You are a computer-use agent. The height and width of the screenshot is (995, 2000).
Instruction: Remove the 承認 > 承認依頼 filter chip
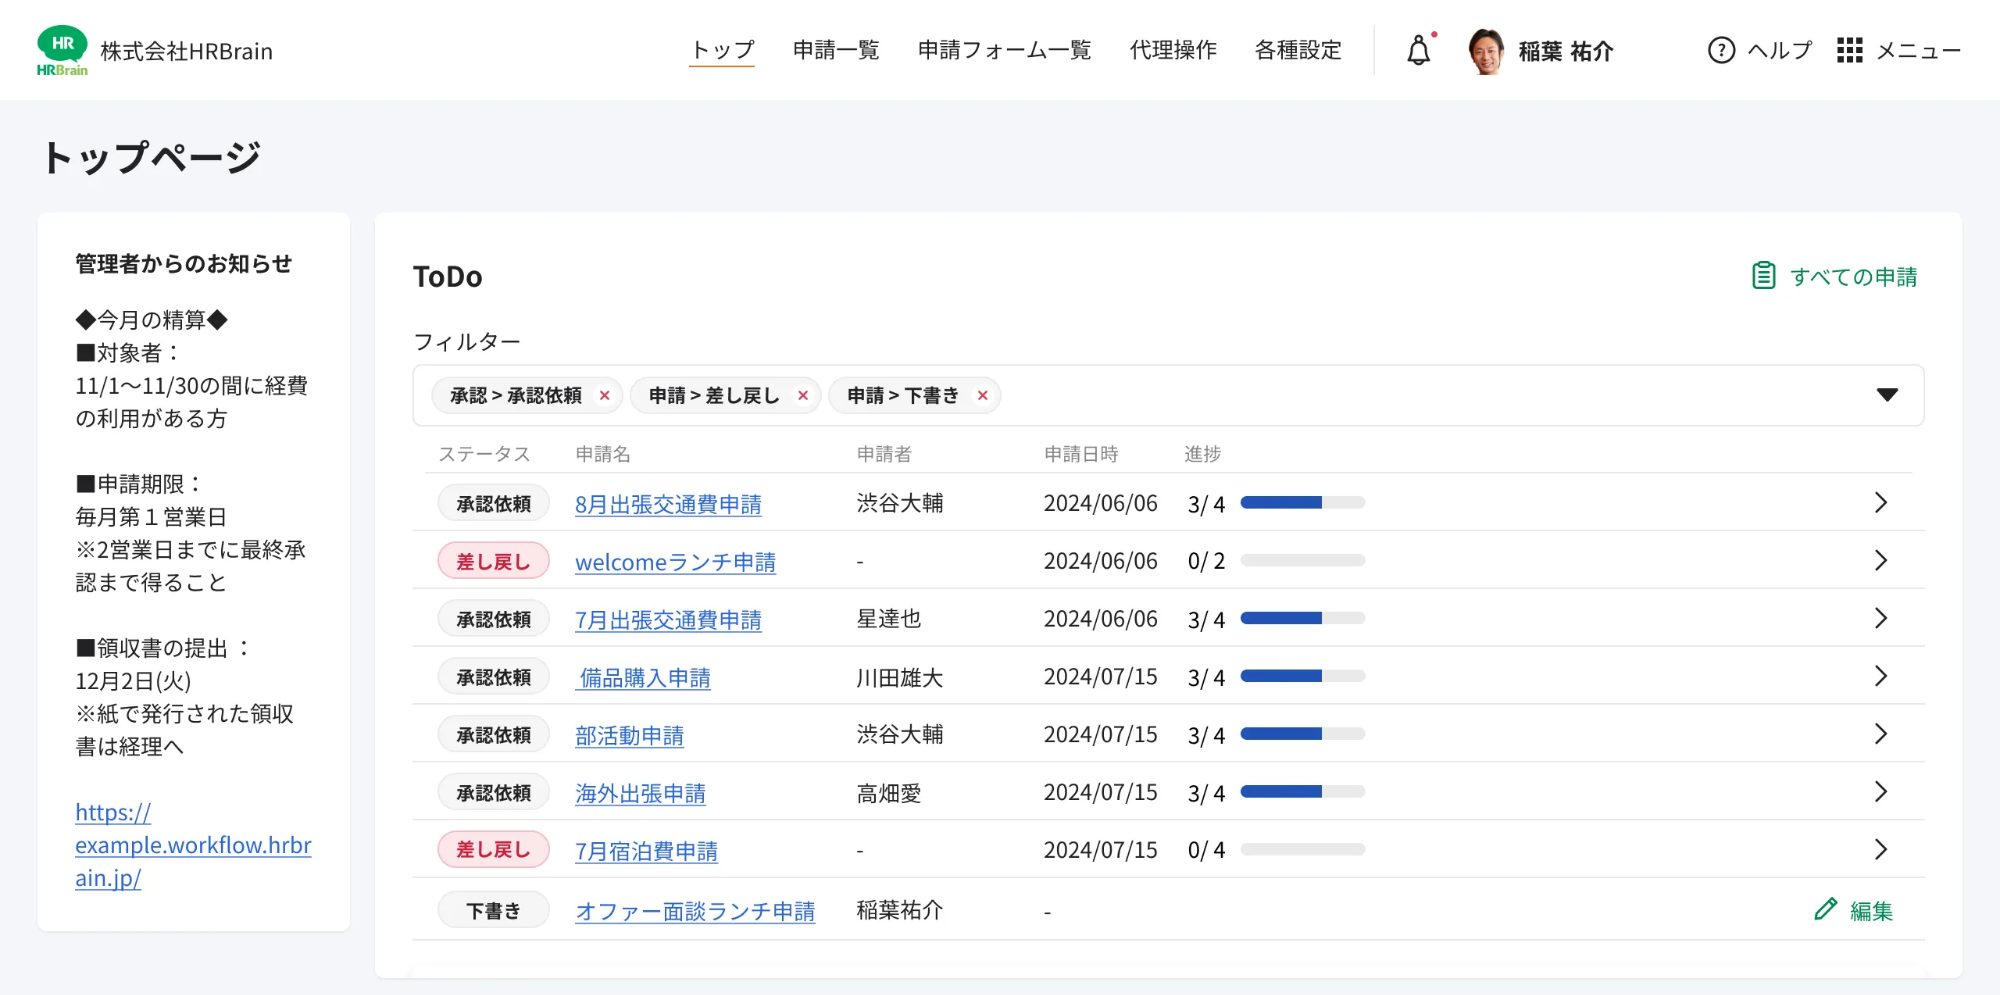click(605, 396)
